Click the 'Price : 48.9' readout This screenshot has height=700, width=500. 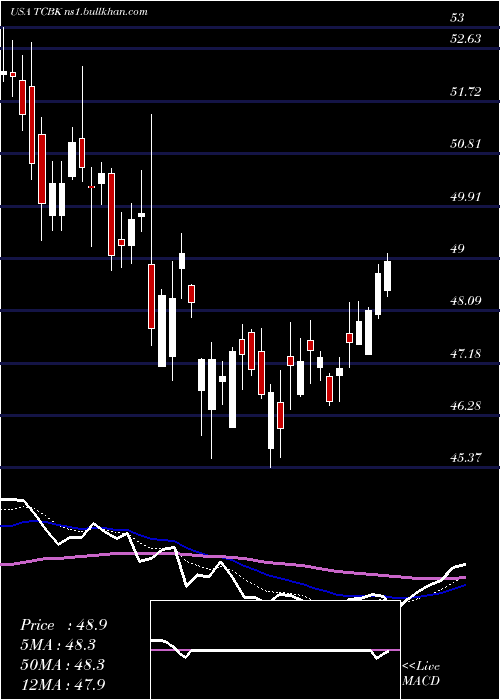click(64, 625)
